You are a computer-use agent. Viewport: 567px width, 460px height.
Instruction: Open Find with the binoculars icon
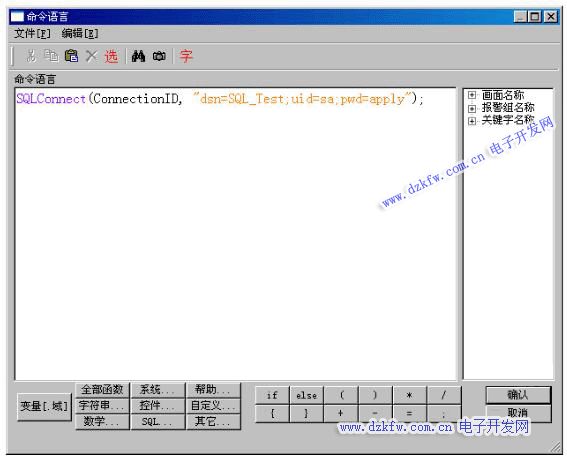(138, 56)
